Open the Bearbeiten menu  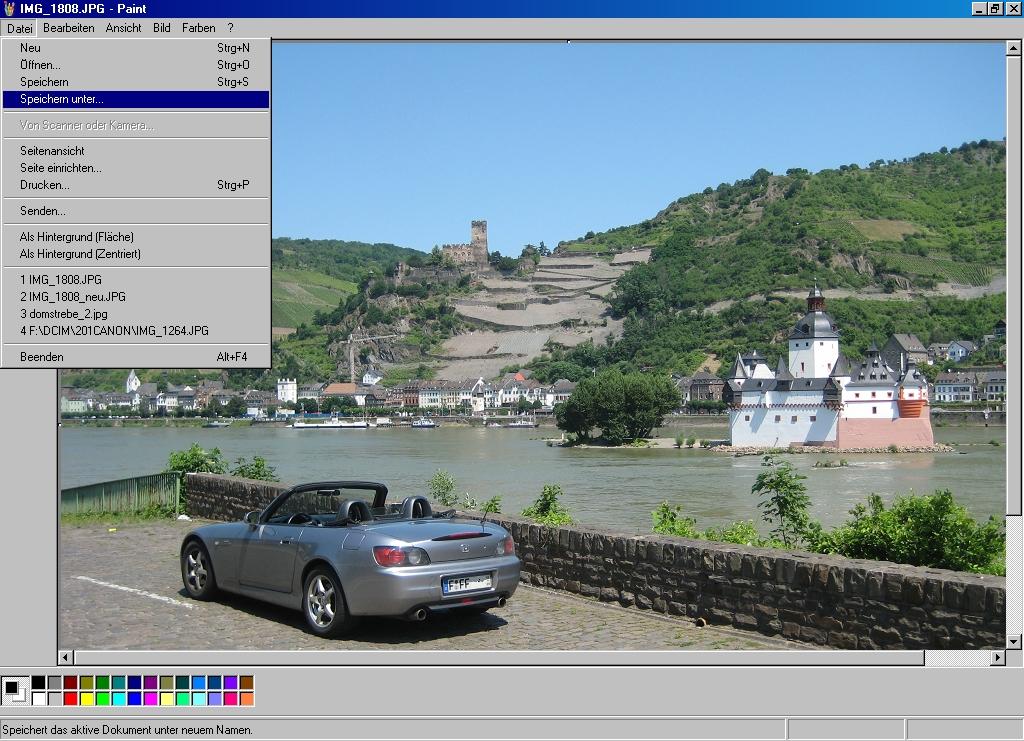click(x=68, y=28)
